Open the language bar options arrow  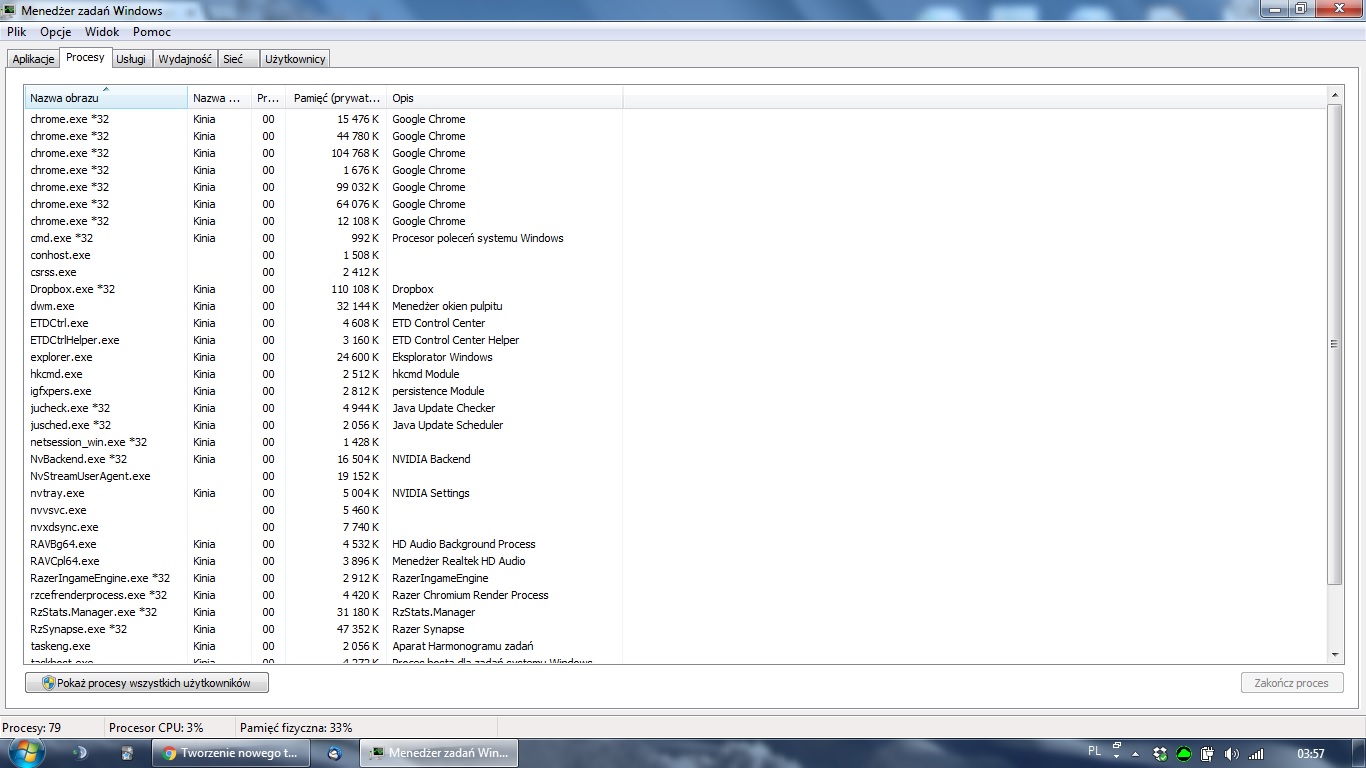pyautogui.click(x=1116, y=758)
